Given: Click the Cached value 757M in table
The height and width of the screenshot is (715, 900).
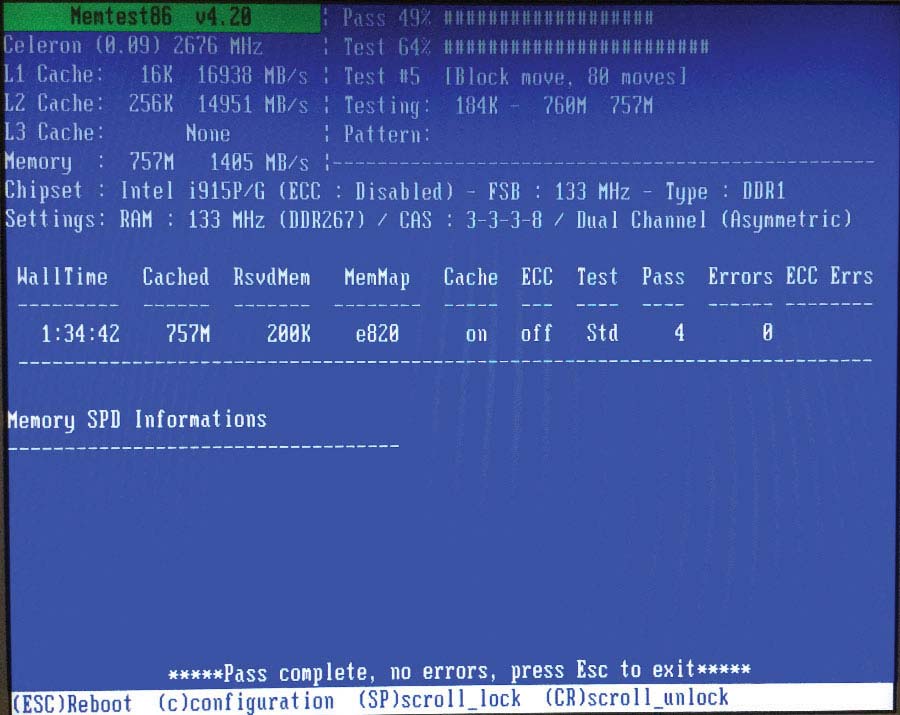Looking at the screenshot, I should point(188,333).
